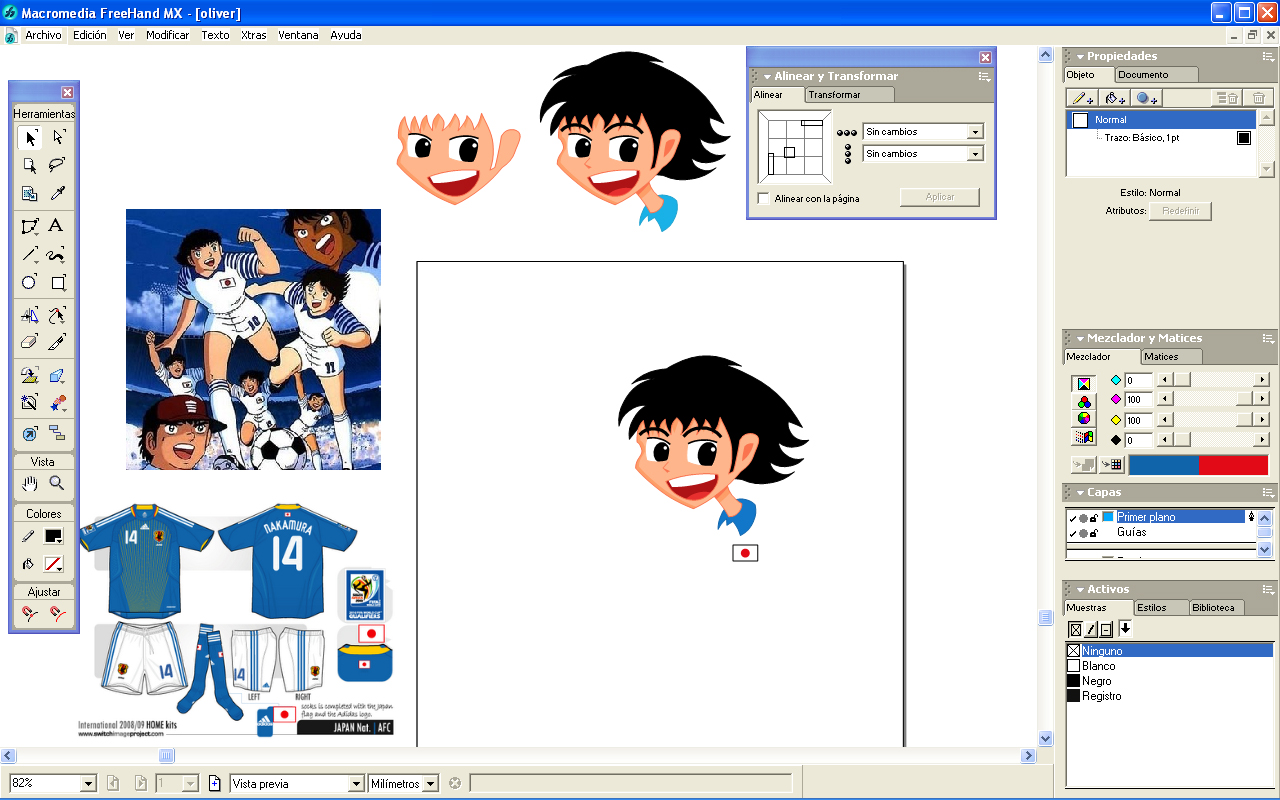
Task: Toggle lock on Primer plano layer
Action: [x=1094, y=517]
